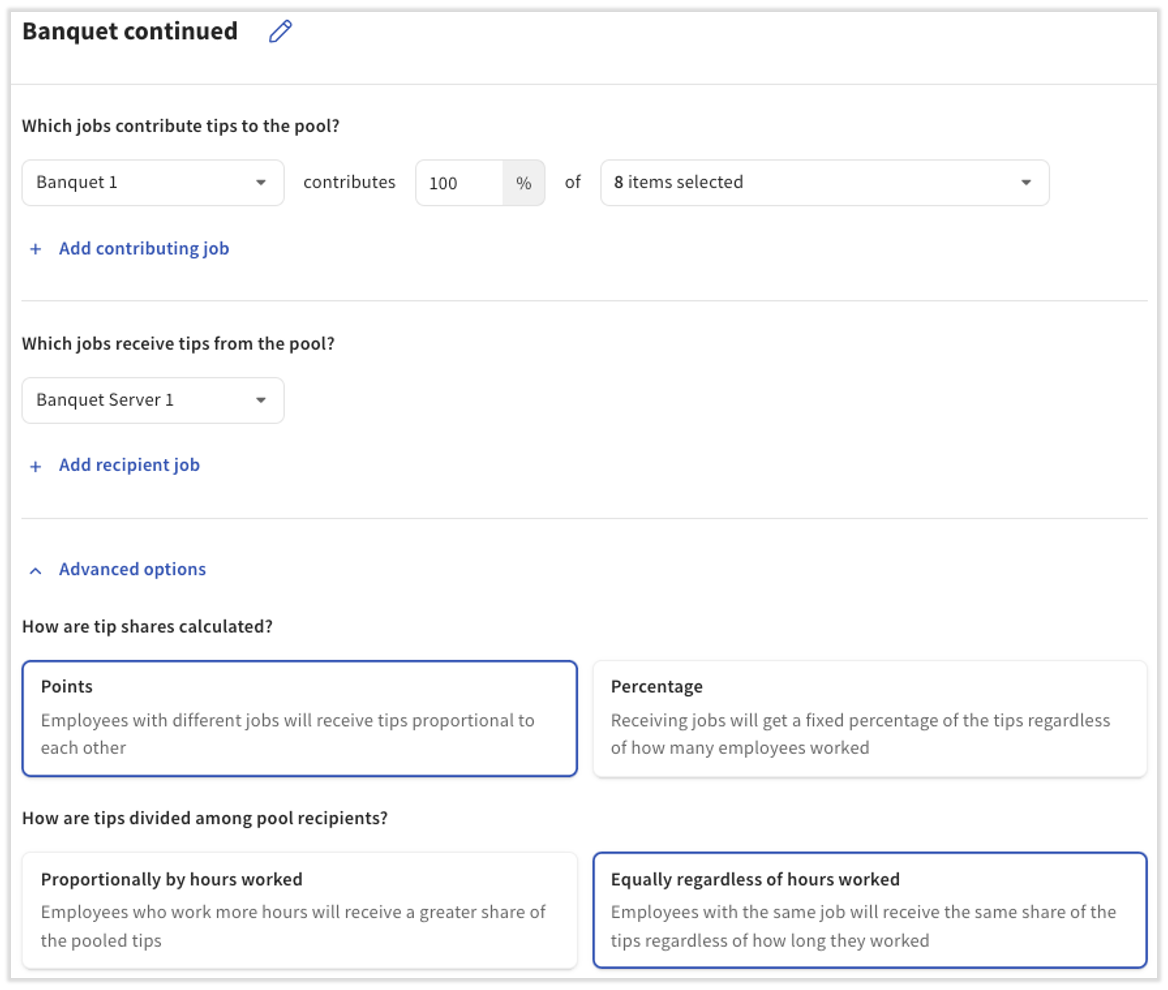Image resolution: width=1168 pixels, height=990 pixels.
Task: Click the pencil edit icon beside Banquet continued
Action: [x=280, y=32]
